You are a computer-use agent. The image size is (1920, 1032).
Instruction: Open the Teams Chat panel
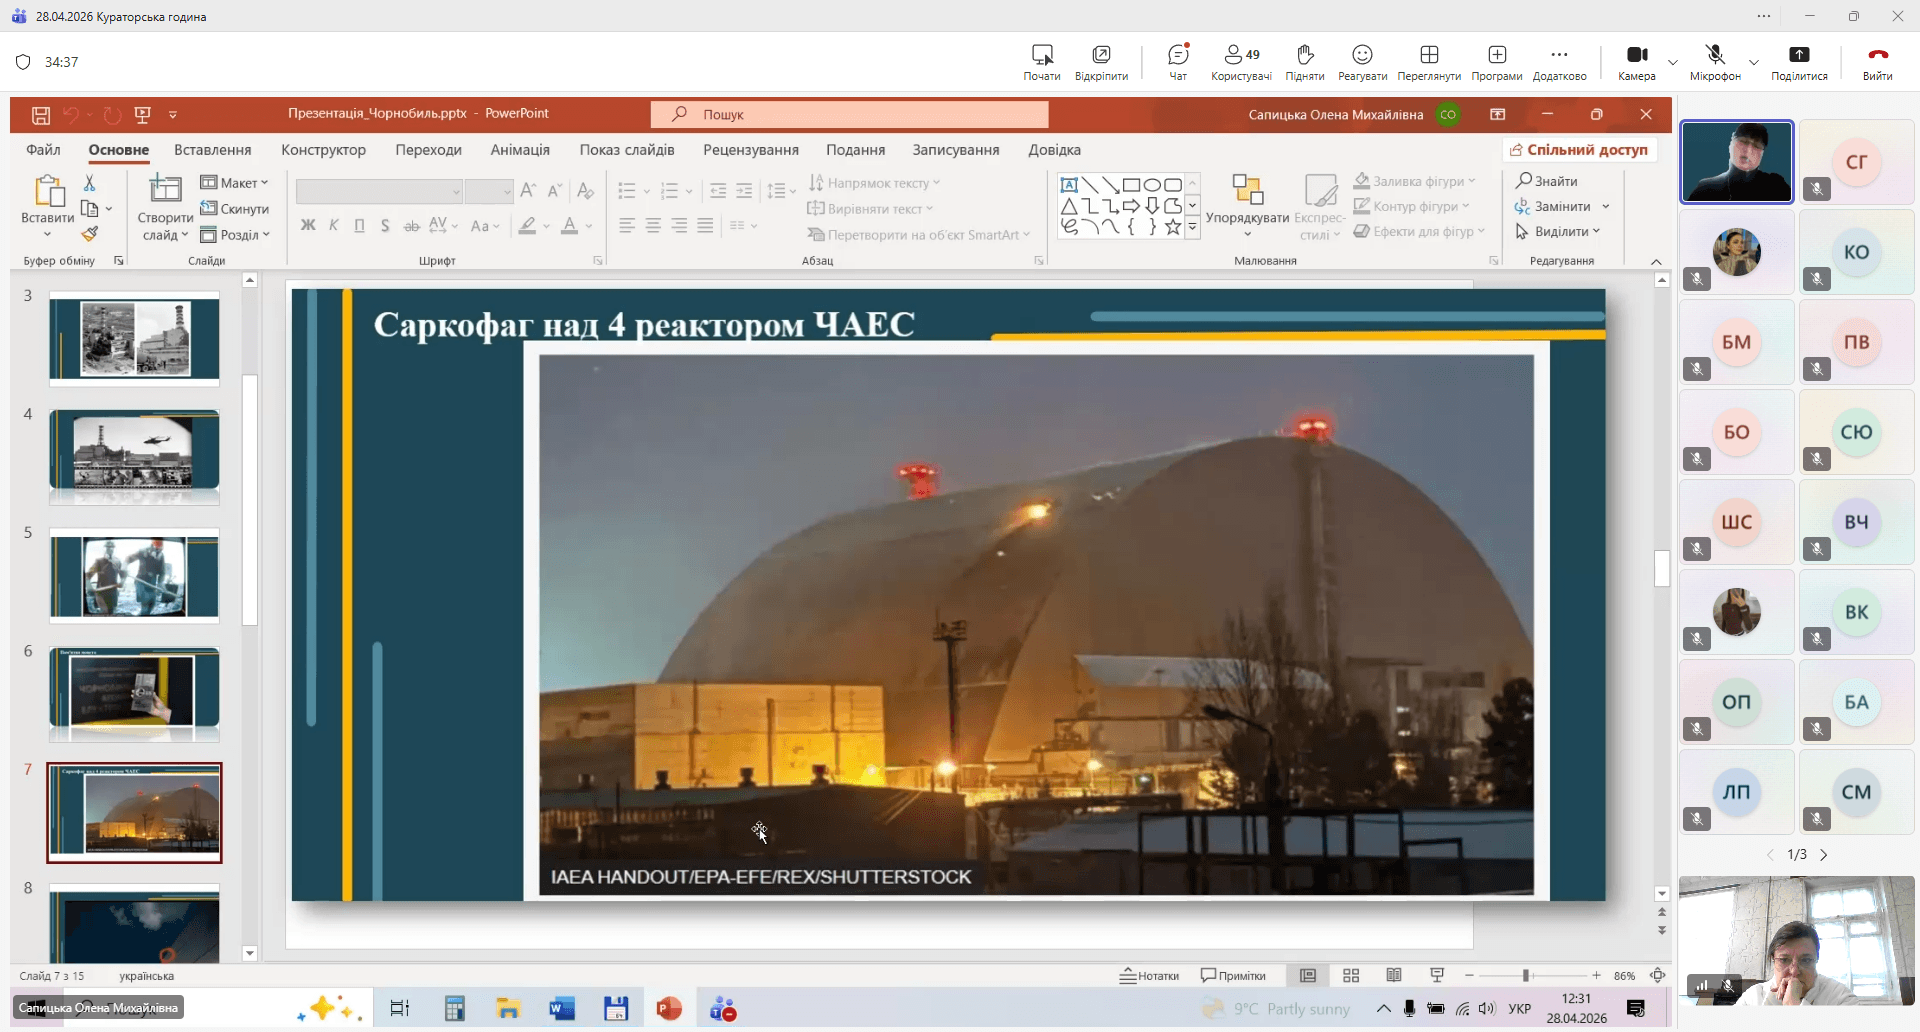pyautogui.click(x=1178, y=56)
